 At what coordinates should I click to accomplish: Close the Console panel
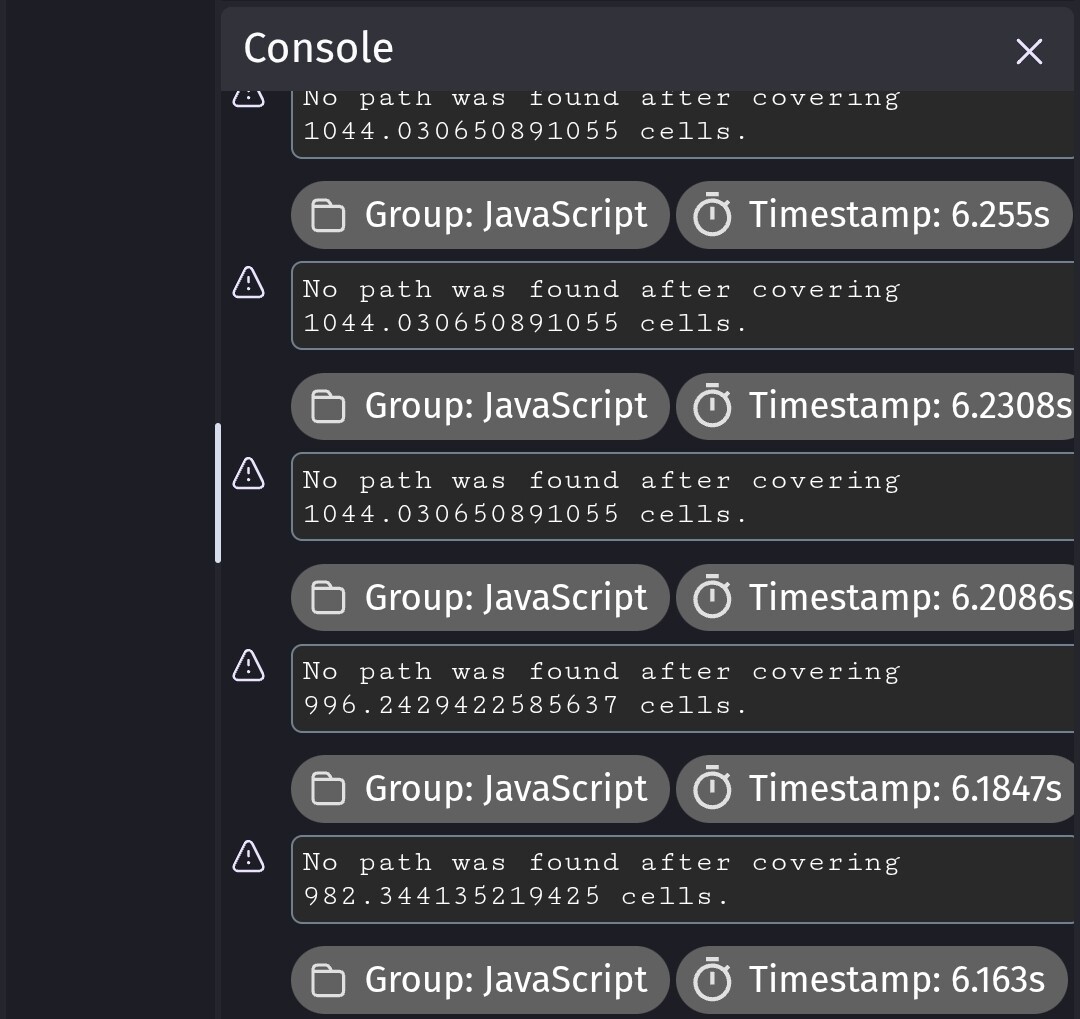(x=1029, y=52)
